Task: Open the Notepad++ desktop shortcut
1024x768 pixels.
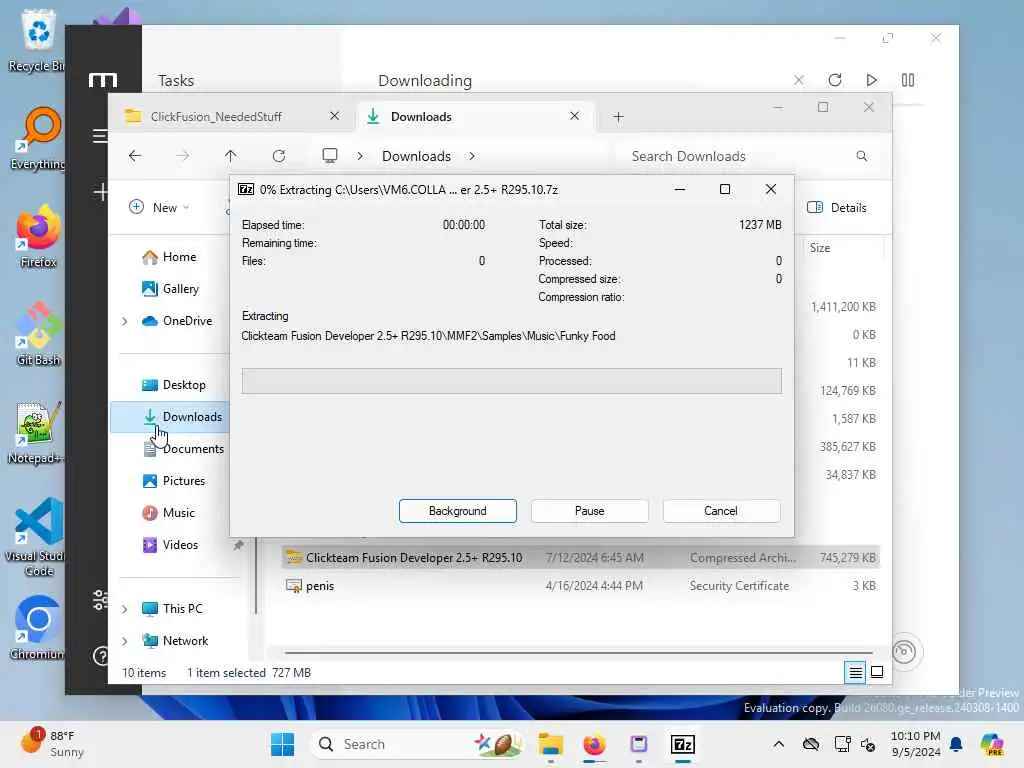Action: 35,432
